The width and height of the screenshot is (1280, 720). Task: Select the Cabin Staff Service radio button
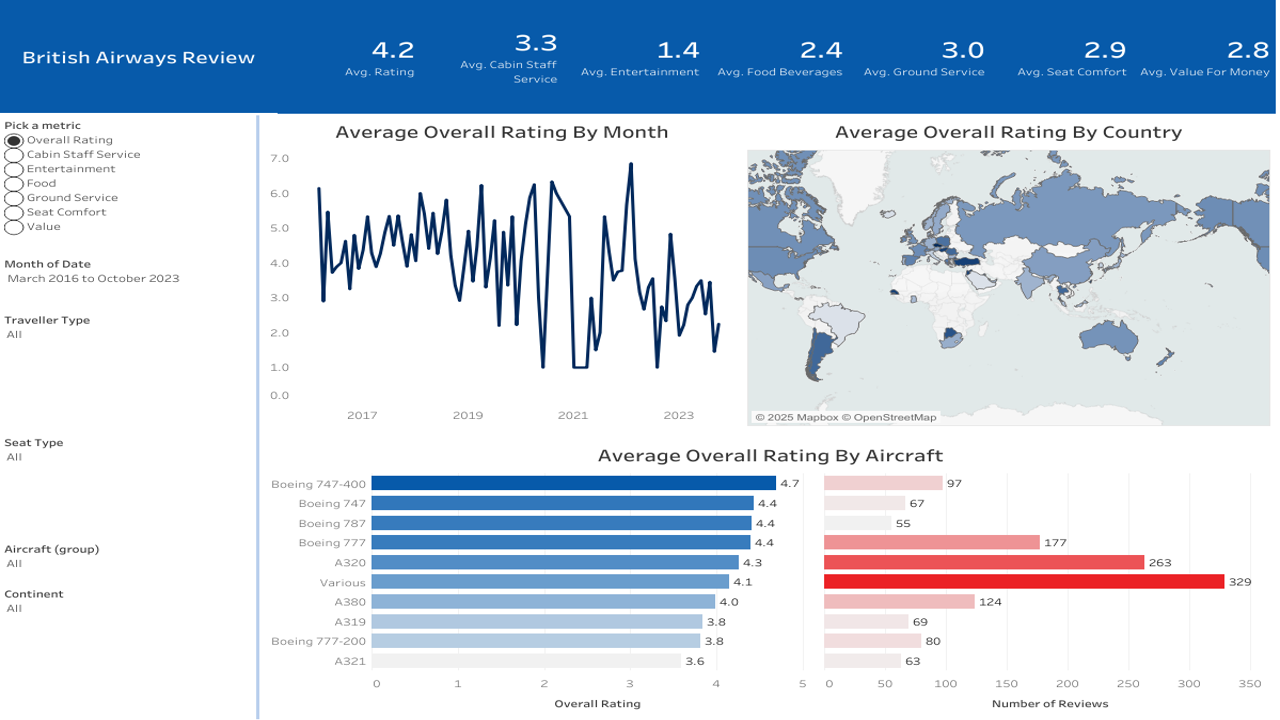coord(14,155)
